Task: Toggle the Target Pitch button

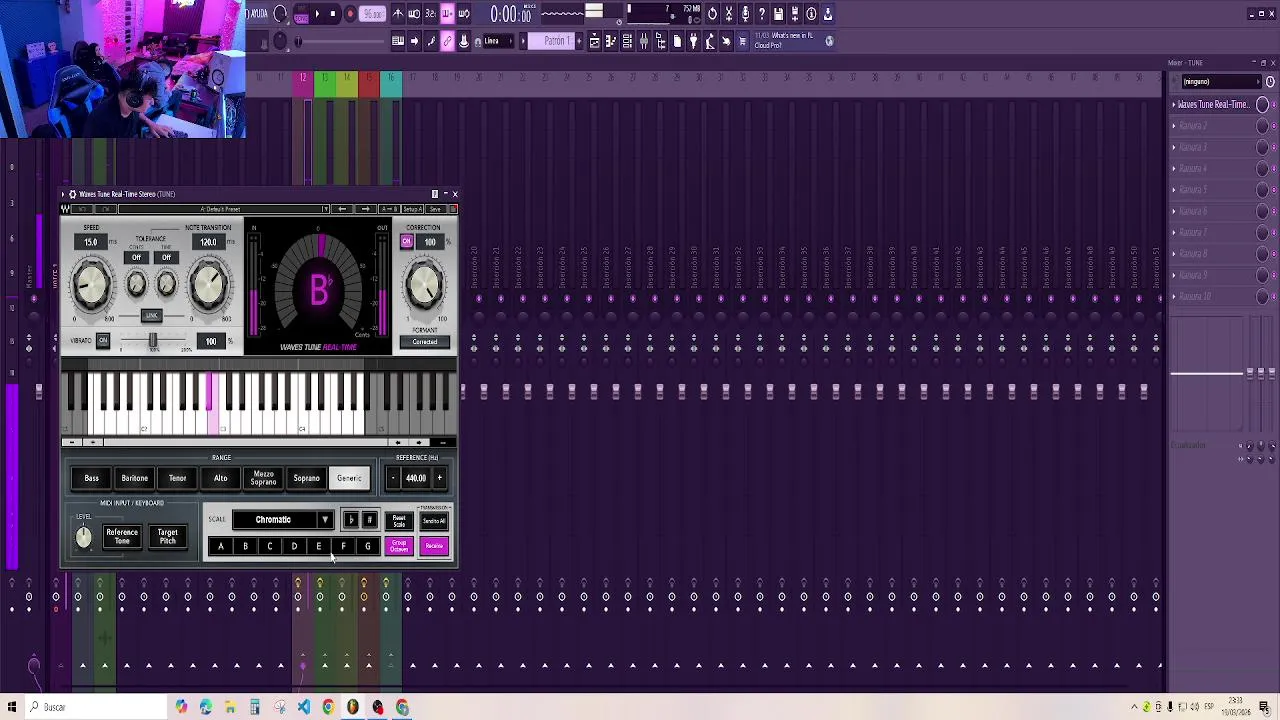Action: point(167,537)
